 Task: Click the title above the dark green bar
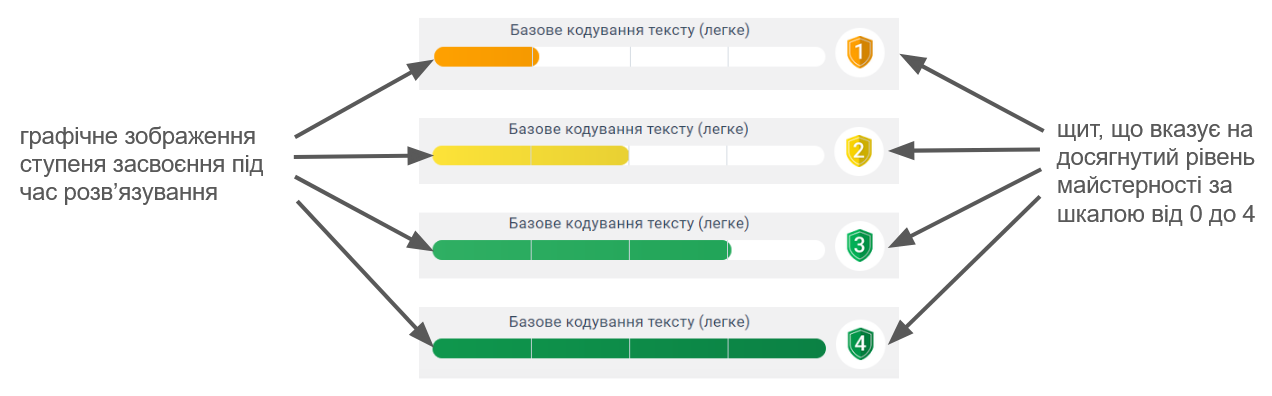(x=629, y=322)
